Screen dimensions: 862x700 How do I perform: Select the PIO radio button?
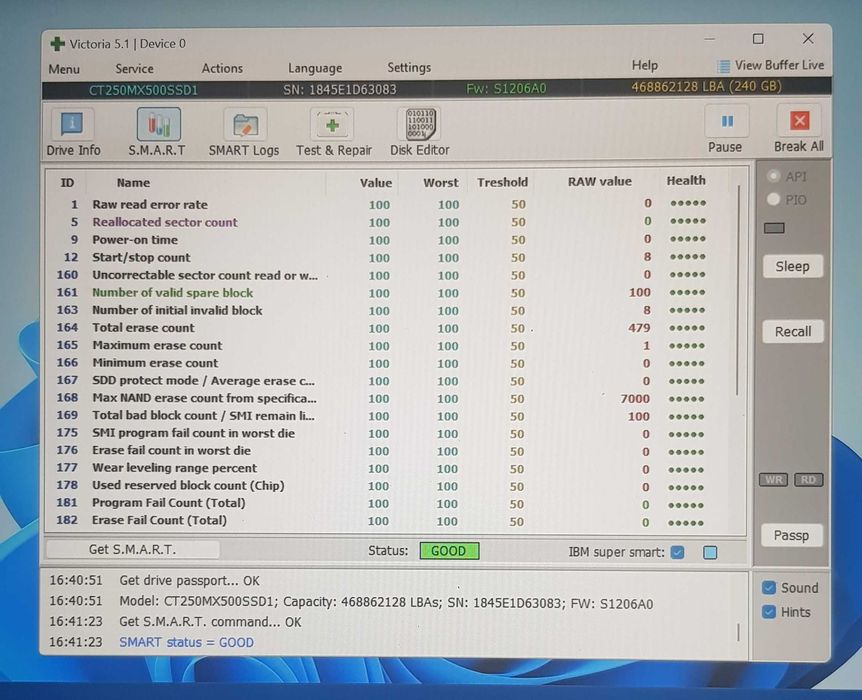tap(773, 199)
